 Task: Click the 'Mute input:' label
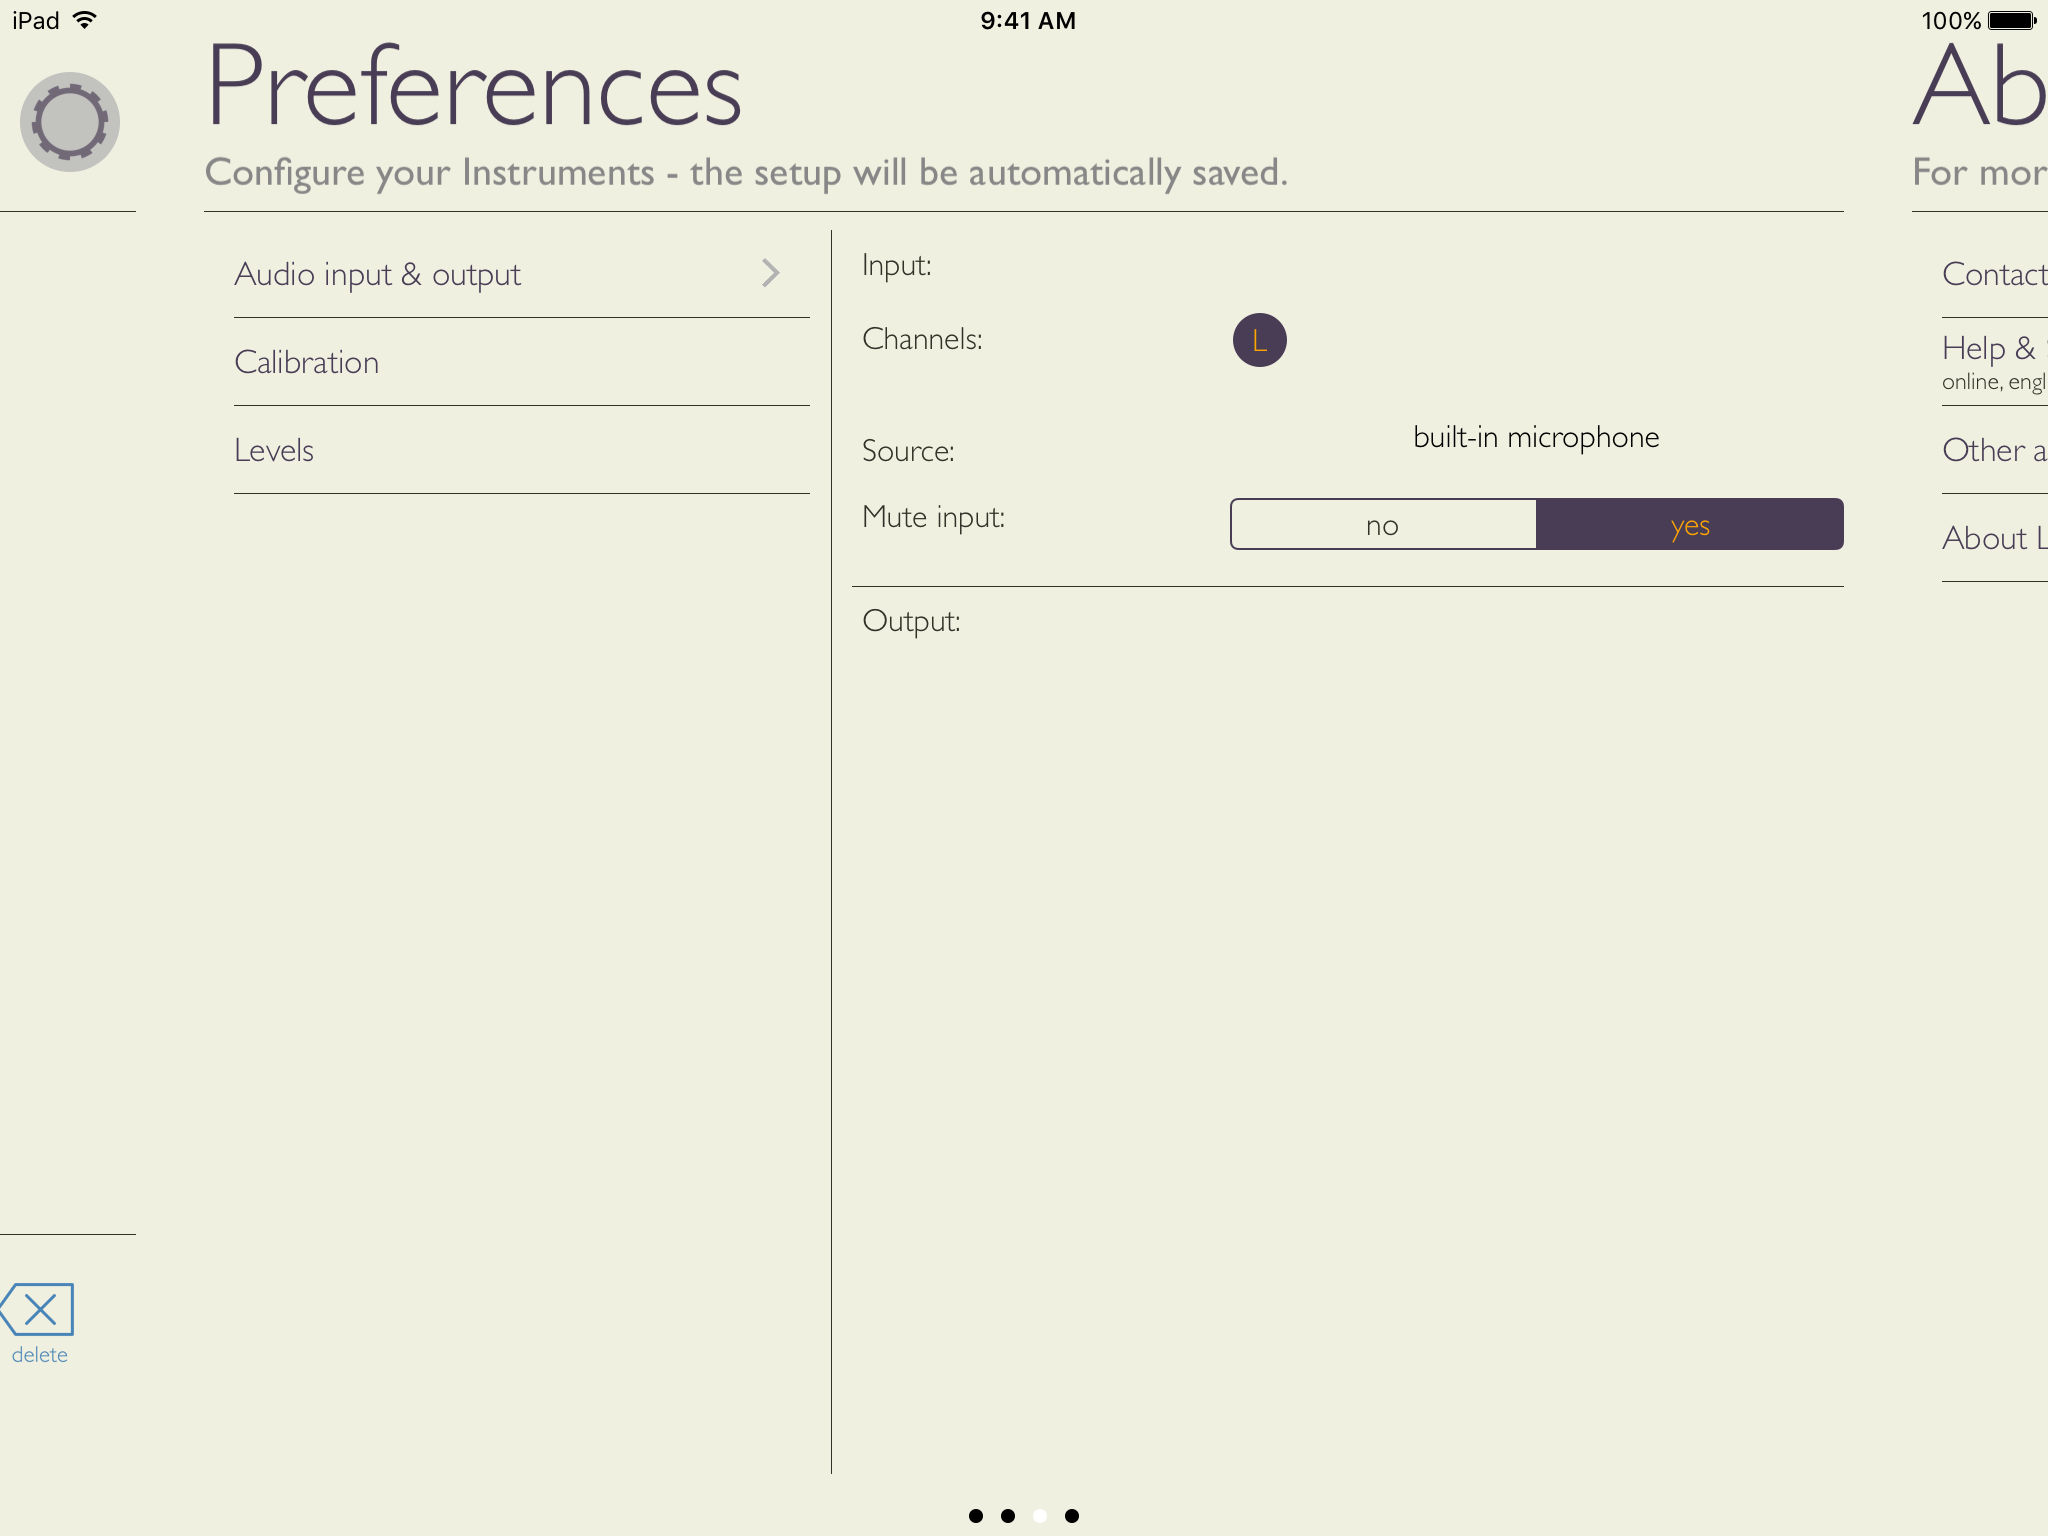click(x=933, y=517)
